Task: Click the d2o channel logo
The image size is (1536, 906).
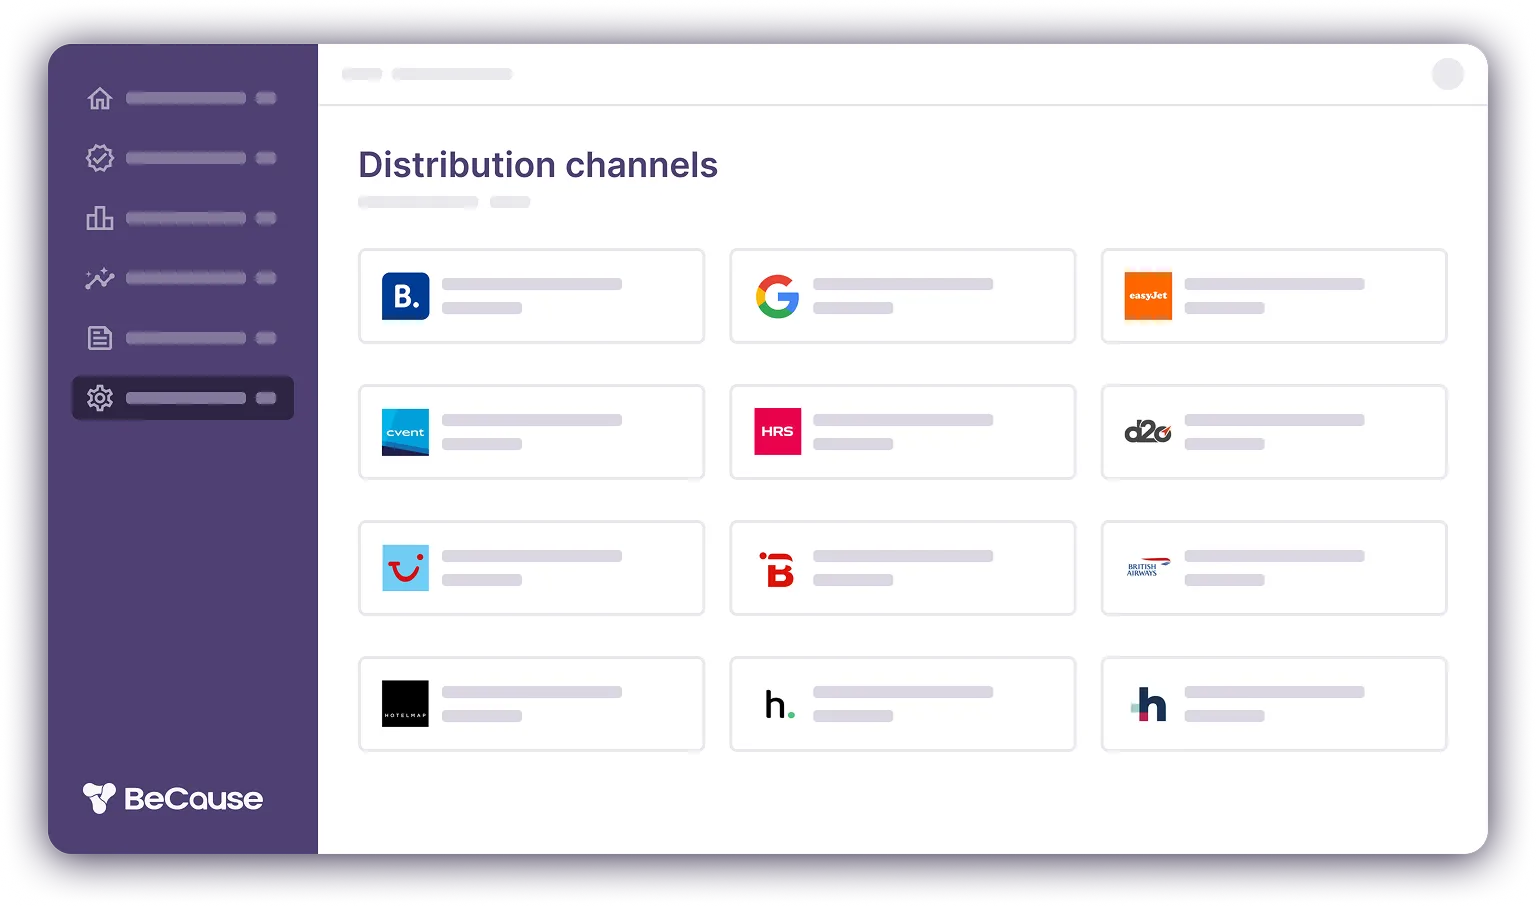Action: (1148, 432)
